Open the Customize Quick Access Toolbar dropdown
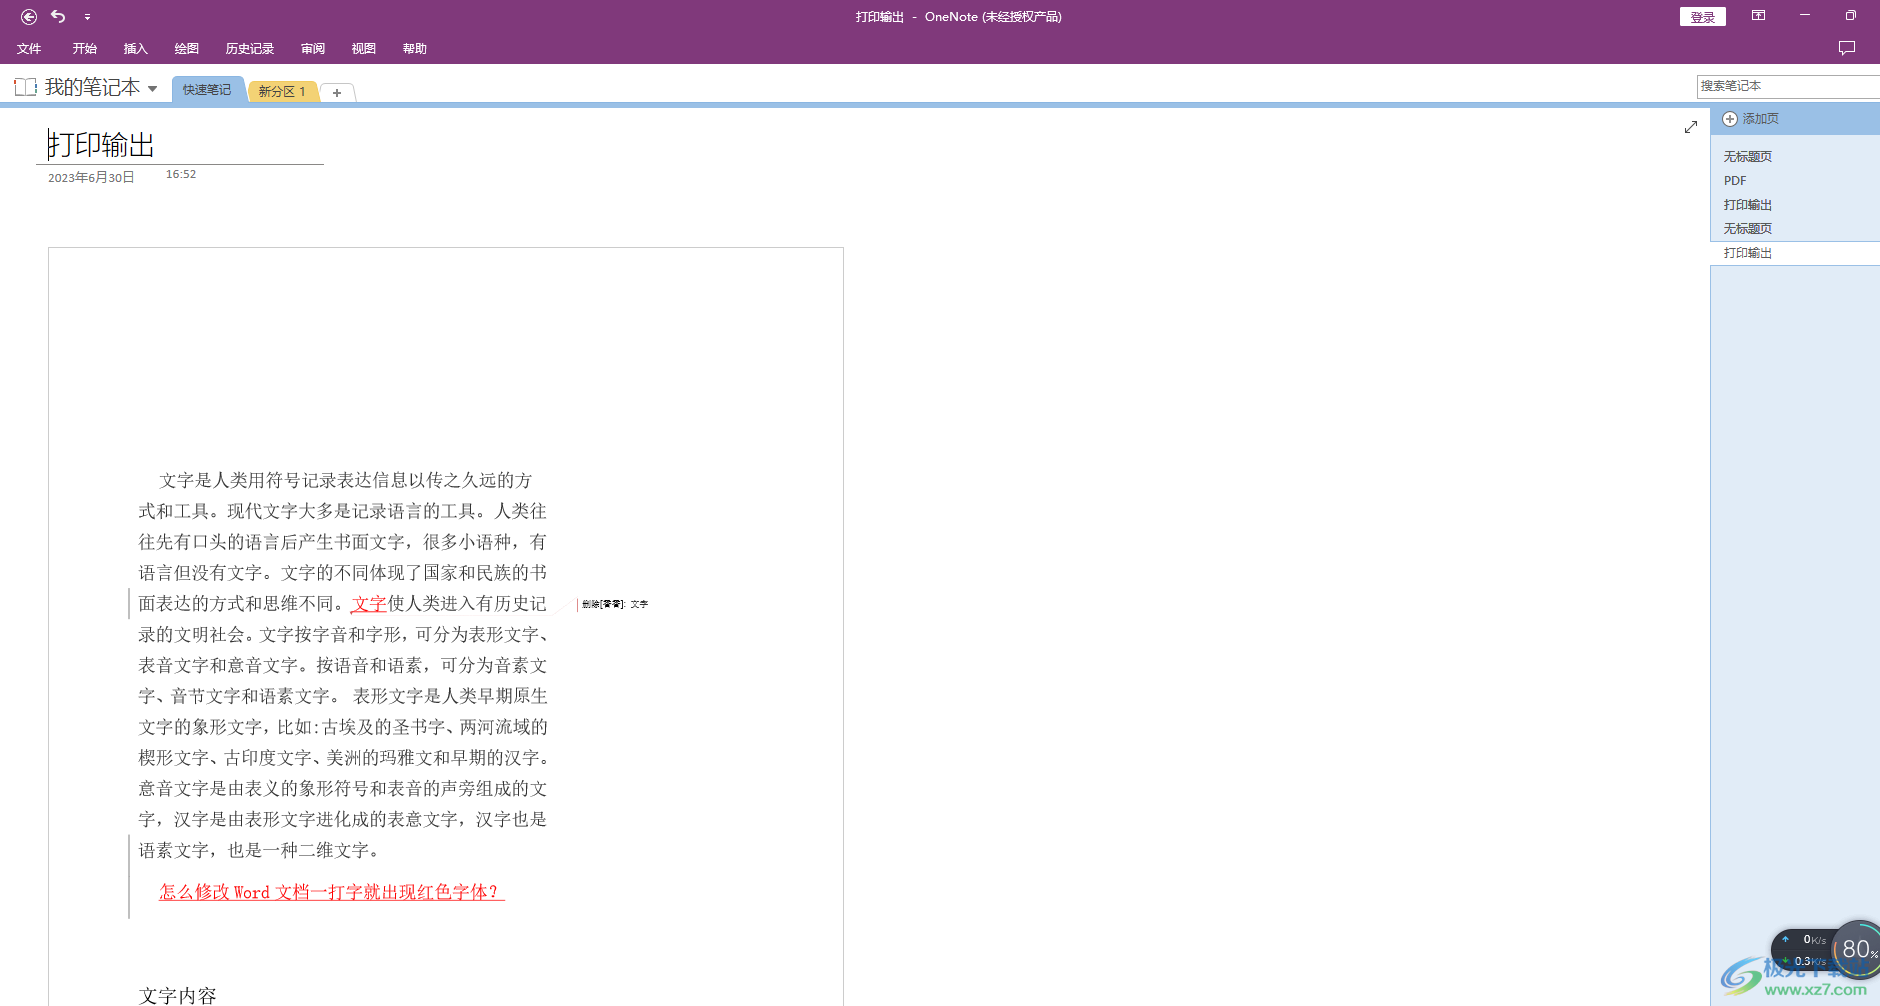The height and width of the screenshot is (1006, 1880). [87, 17]
